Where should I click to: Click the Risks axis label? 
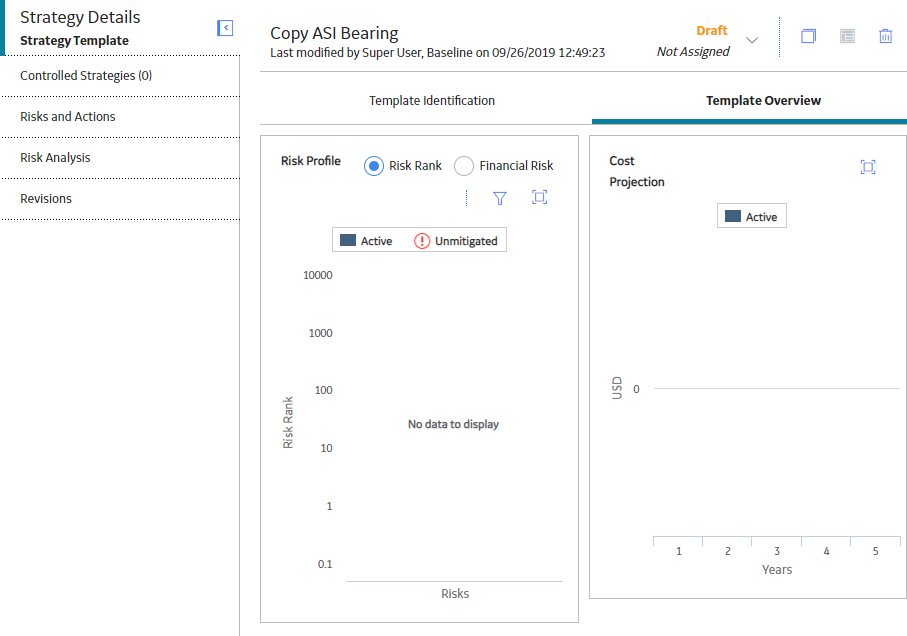455,594
